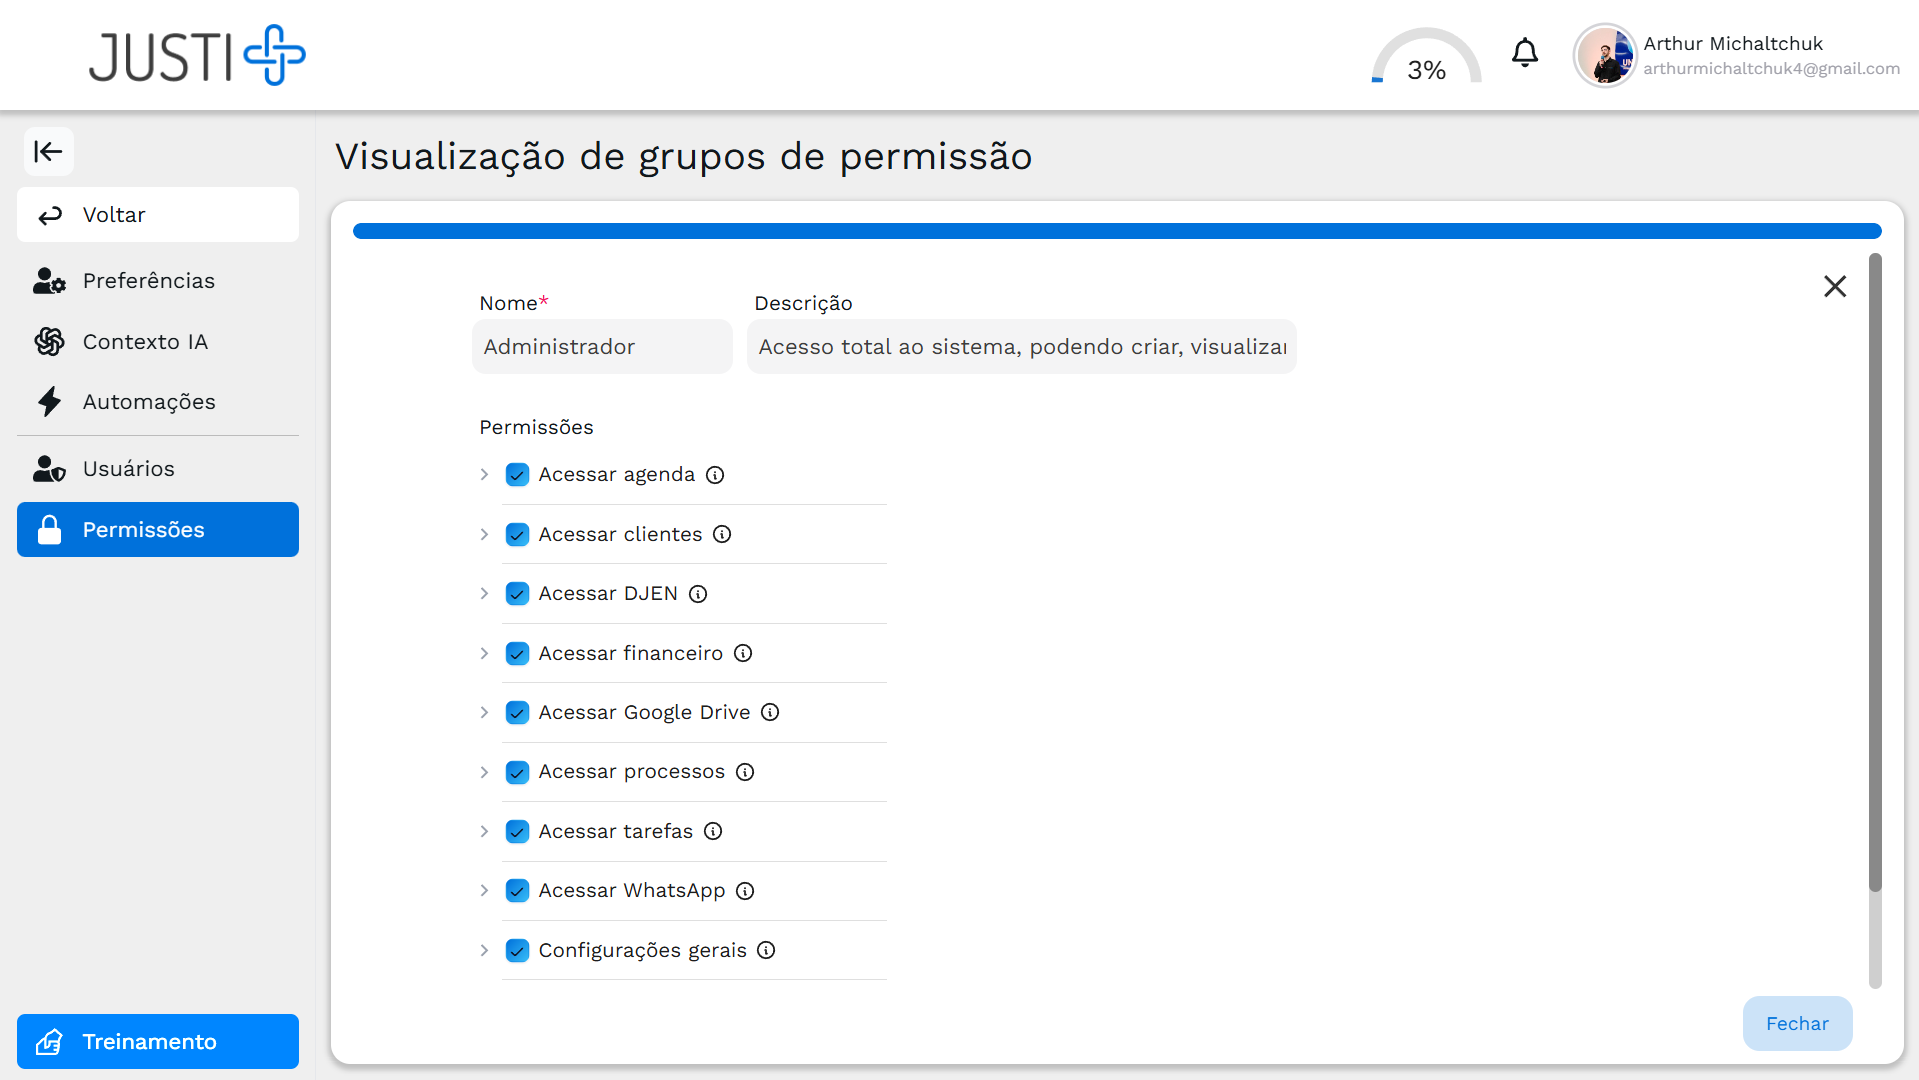Expand the Acessar processos permission

point(484,772)
